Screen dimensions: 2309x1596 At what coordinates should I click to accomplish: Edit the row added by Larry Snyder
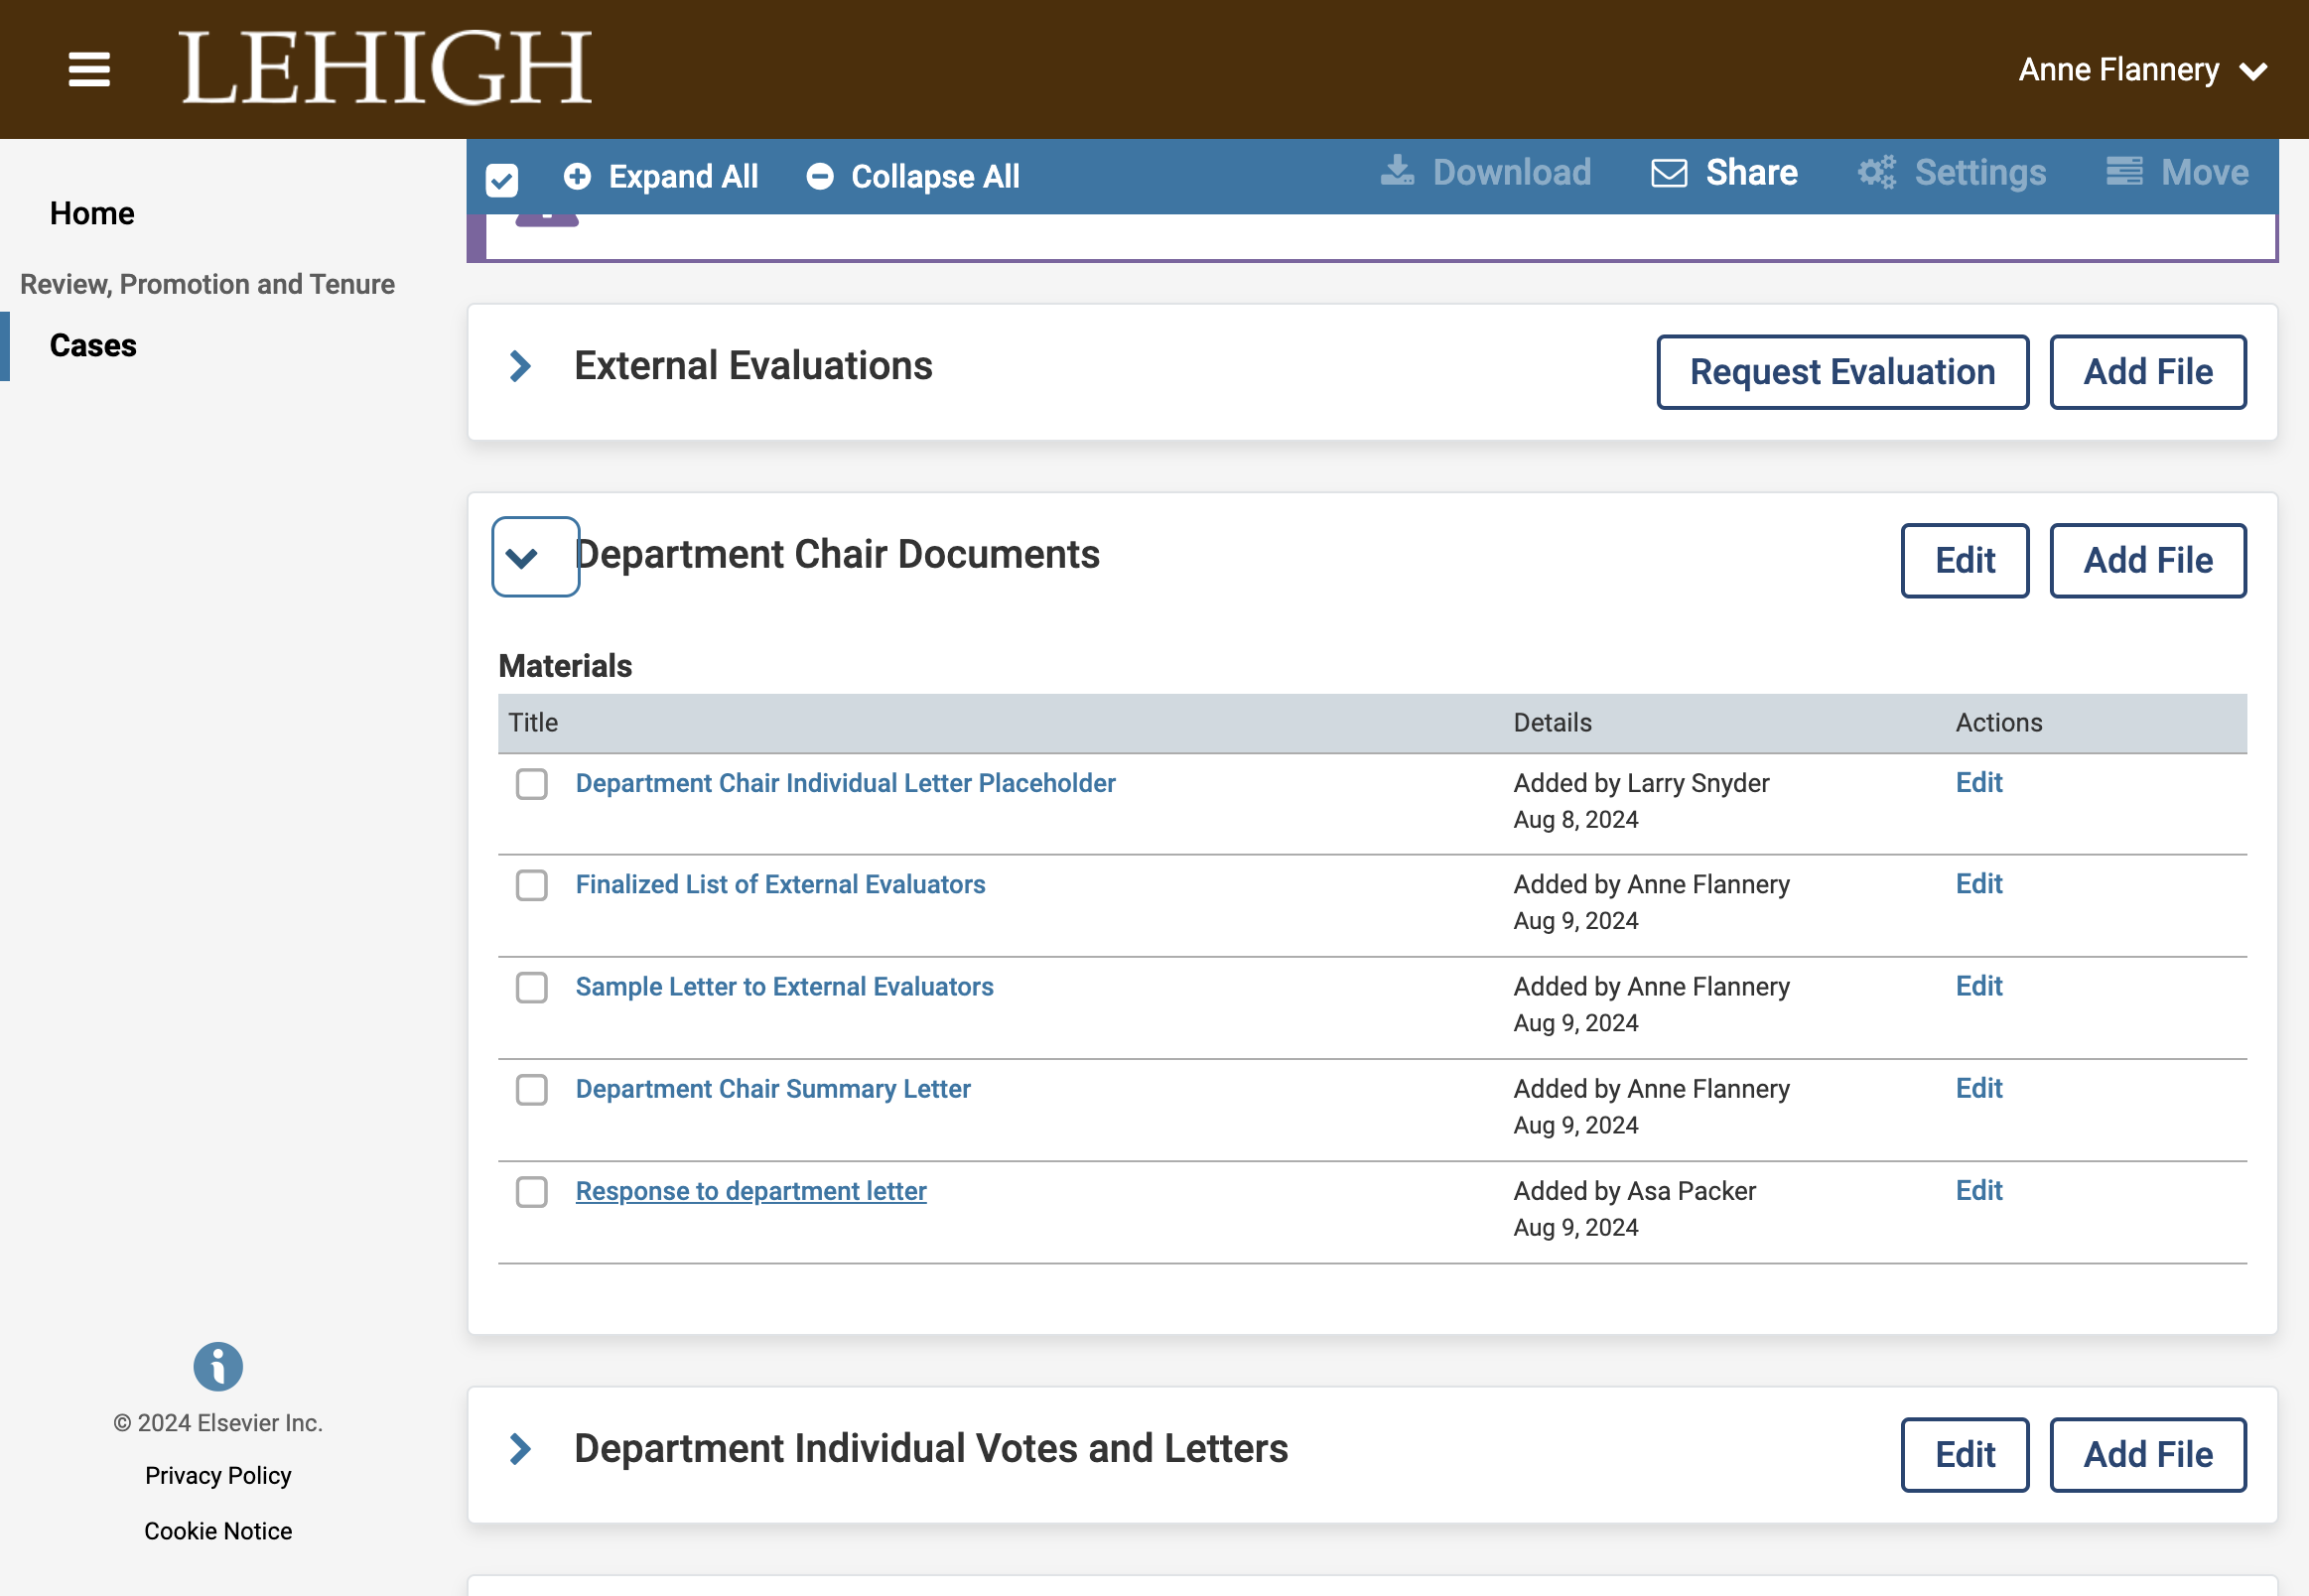pos(1979,782)
